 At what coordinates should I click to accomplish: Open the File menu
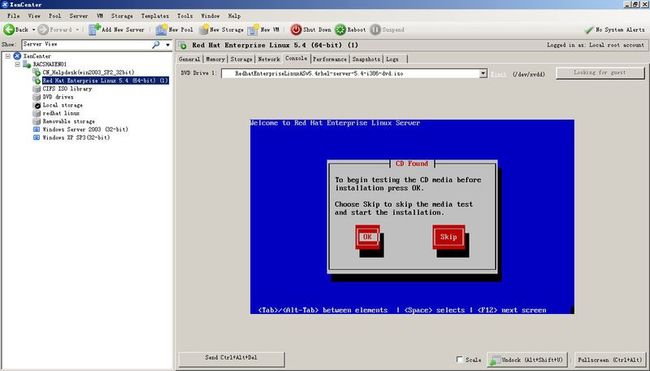(x=13, y=16)
